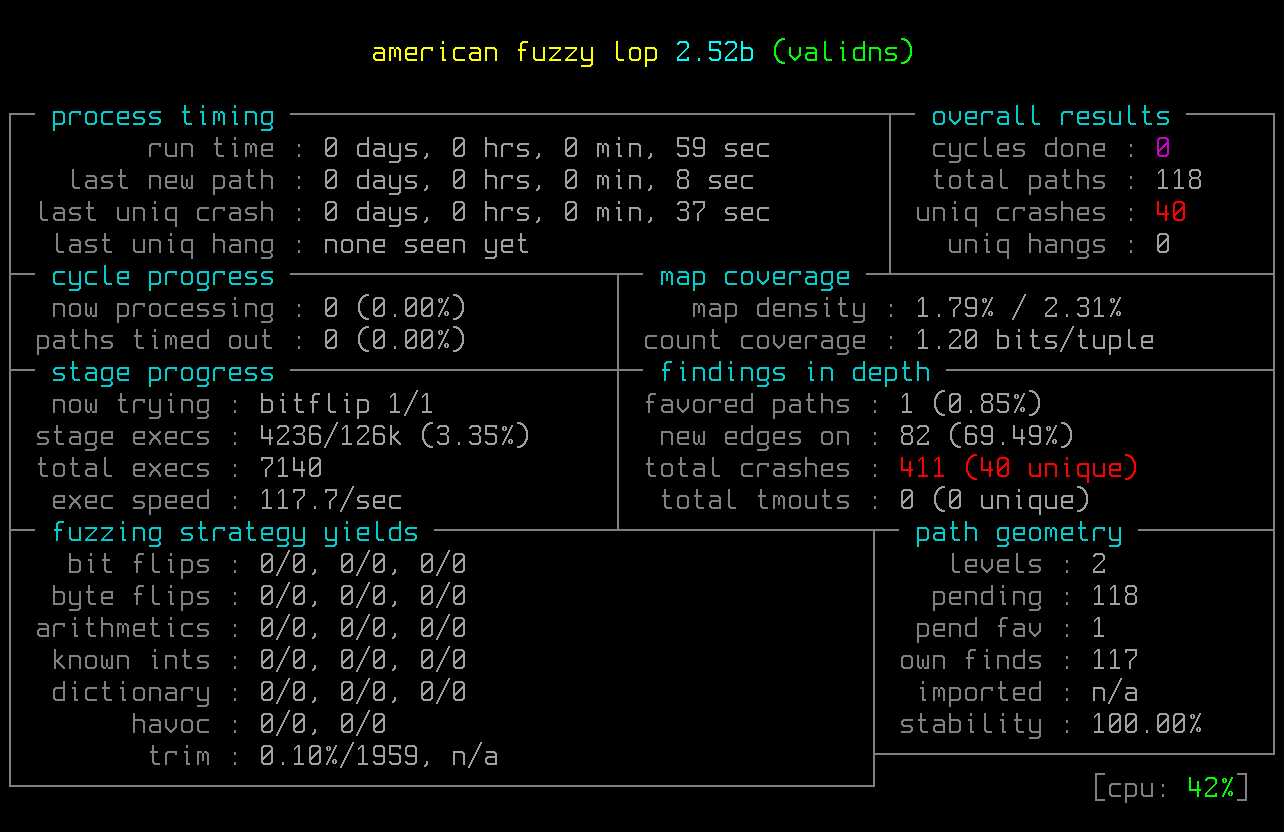Click the 'map coverage' section header
Screen dimensions: 1284x832
pos(755,277)
